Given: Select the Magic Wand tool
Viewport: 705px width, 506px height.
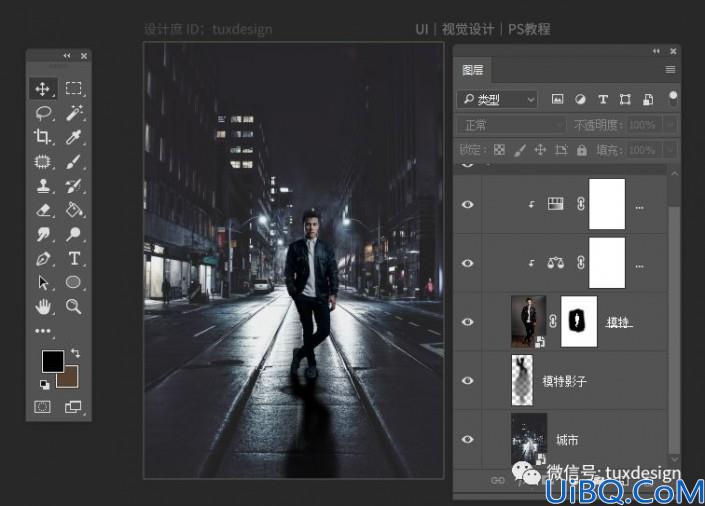Looking at the screenshot, I should tap(74, 112).
